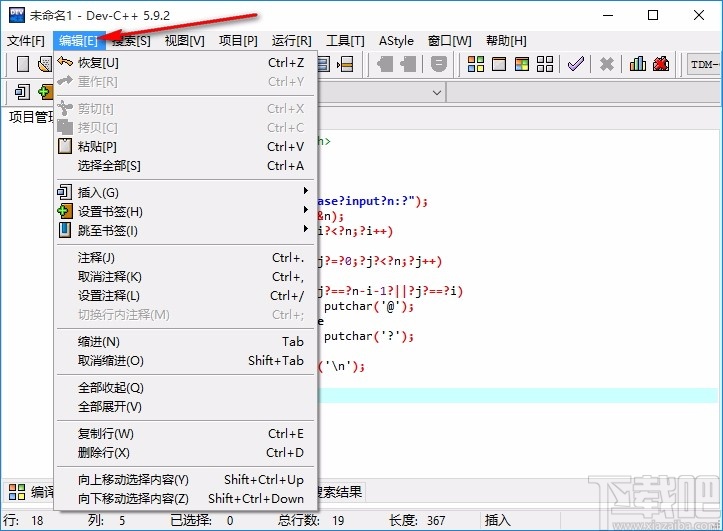
Task: Choose 缩进(N) indent menu entry
Action: coord(186,342)
